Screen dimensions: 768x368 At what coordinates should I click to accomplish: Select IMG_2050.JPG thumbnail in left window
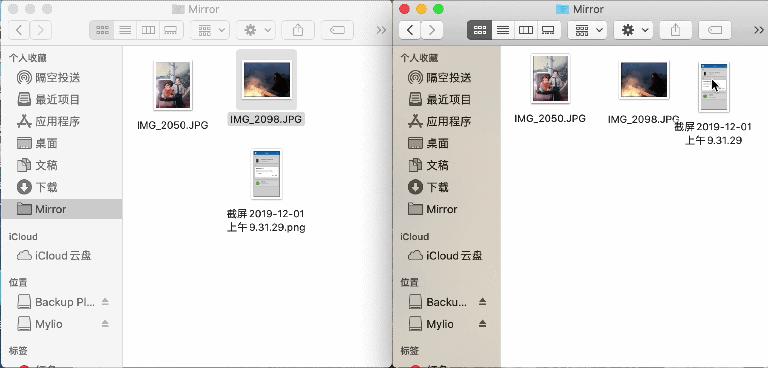[172, 85]
